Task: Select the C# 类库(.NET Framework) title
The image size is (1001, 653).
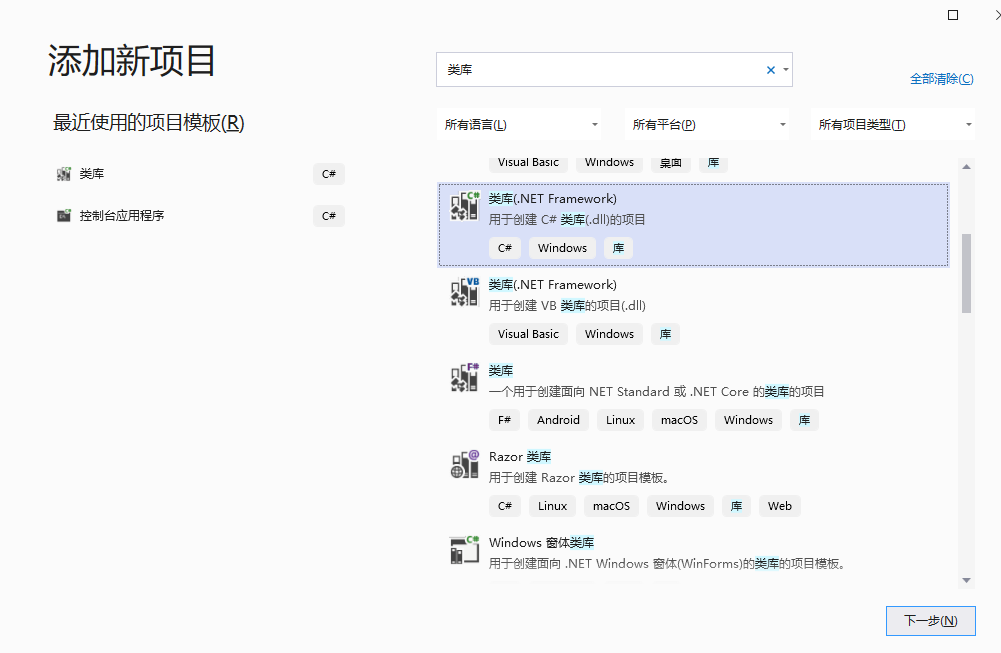Action: [553, 199]
